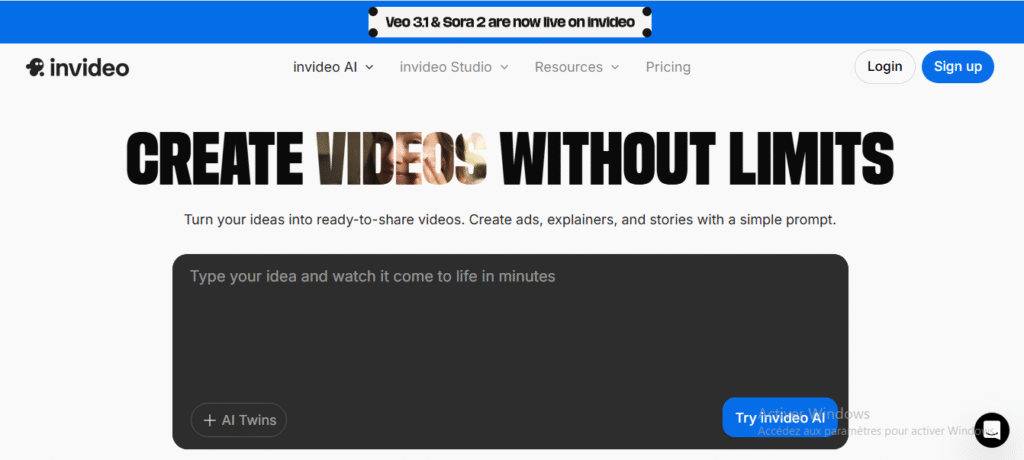Open the chat support widget

click(991, 429)
